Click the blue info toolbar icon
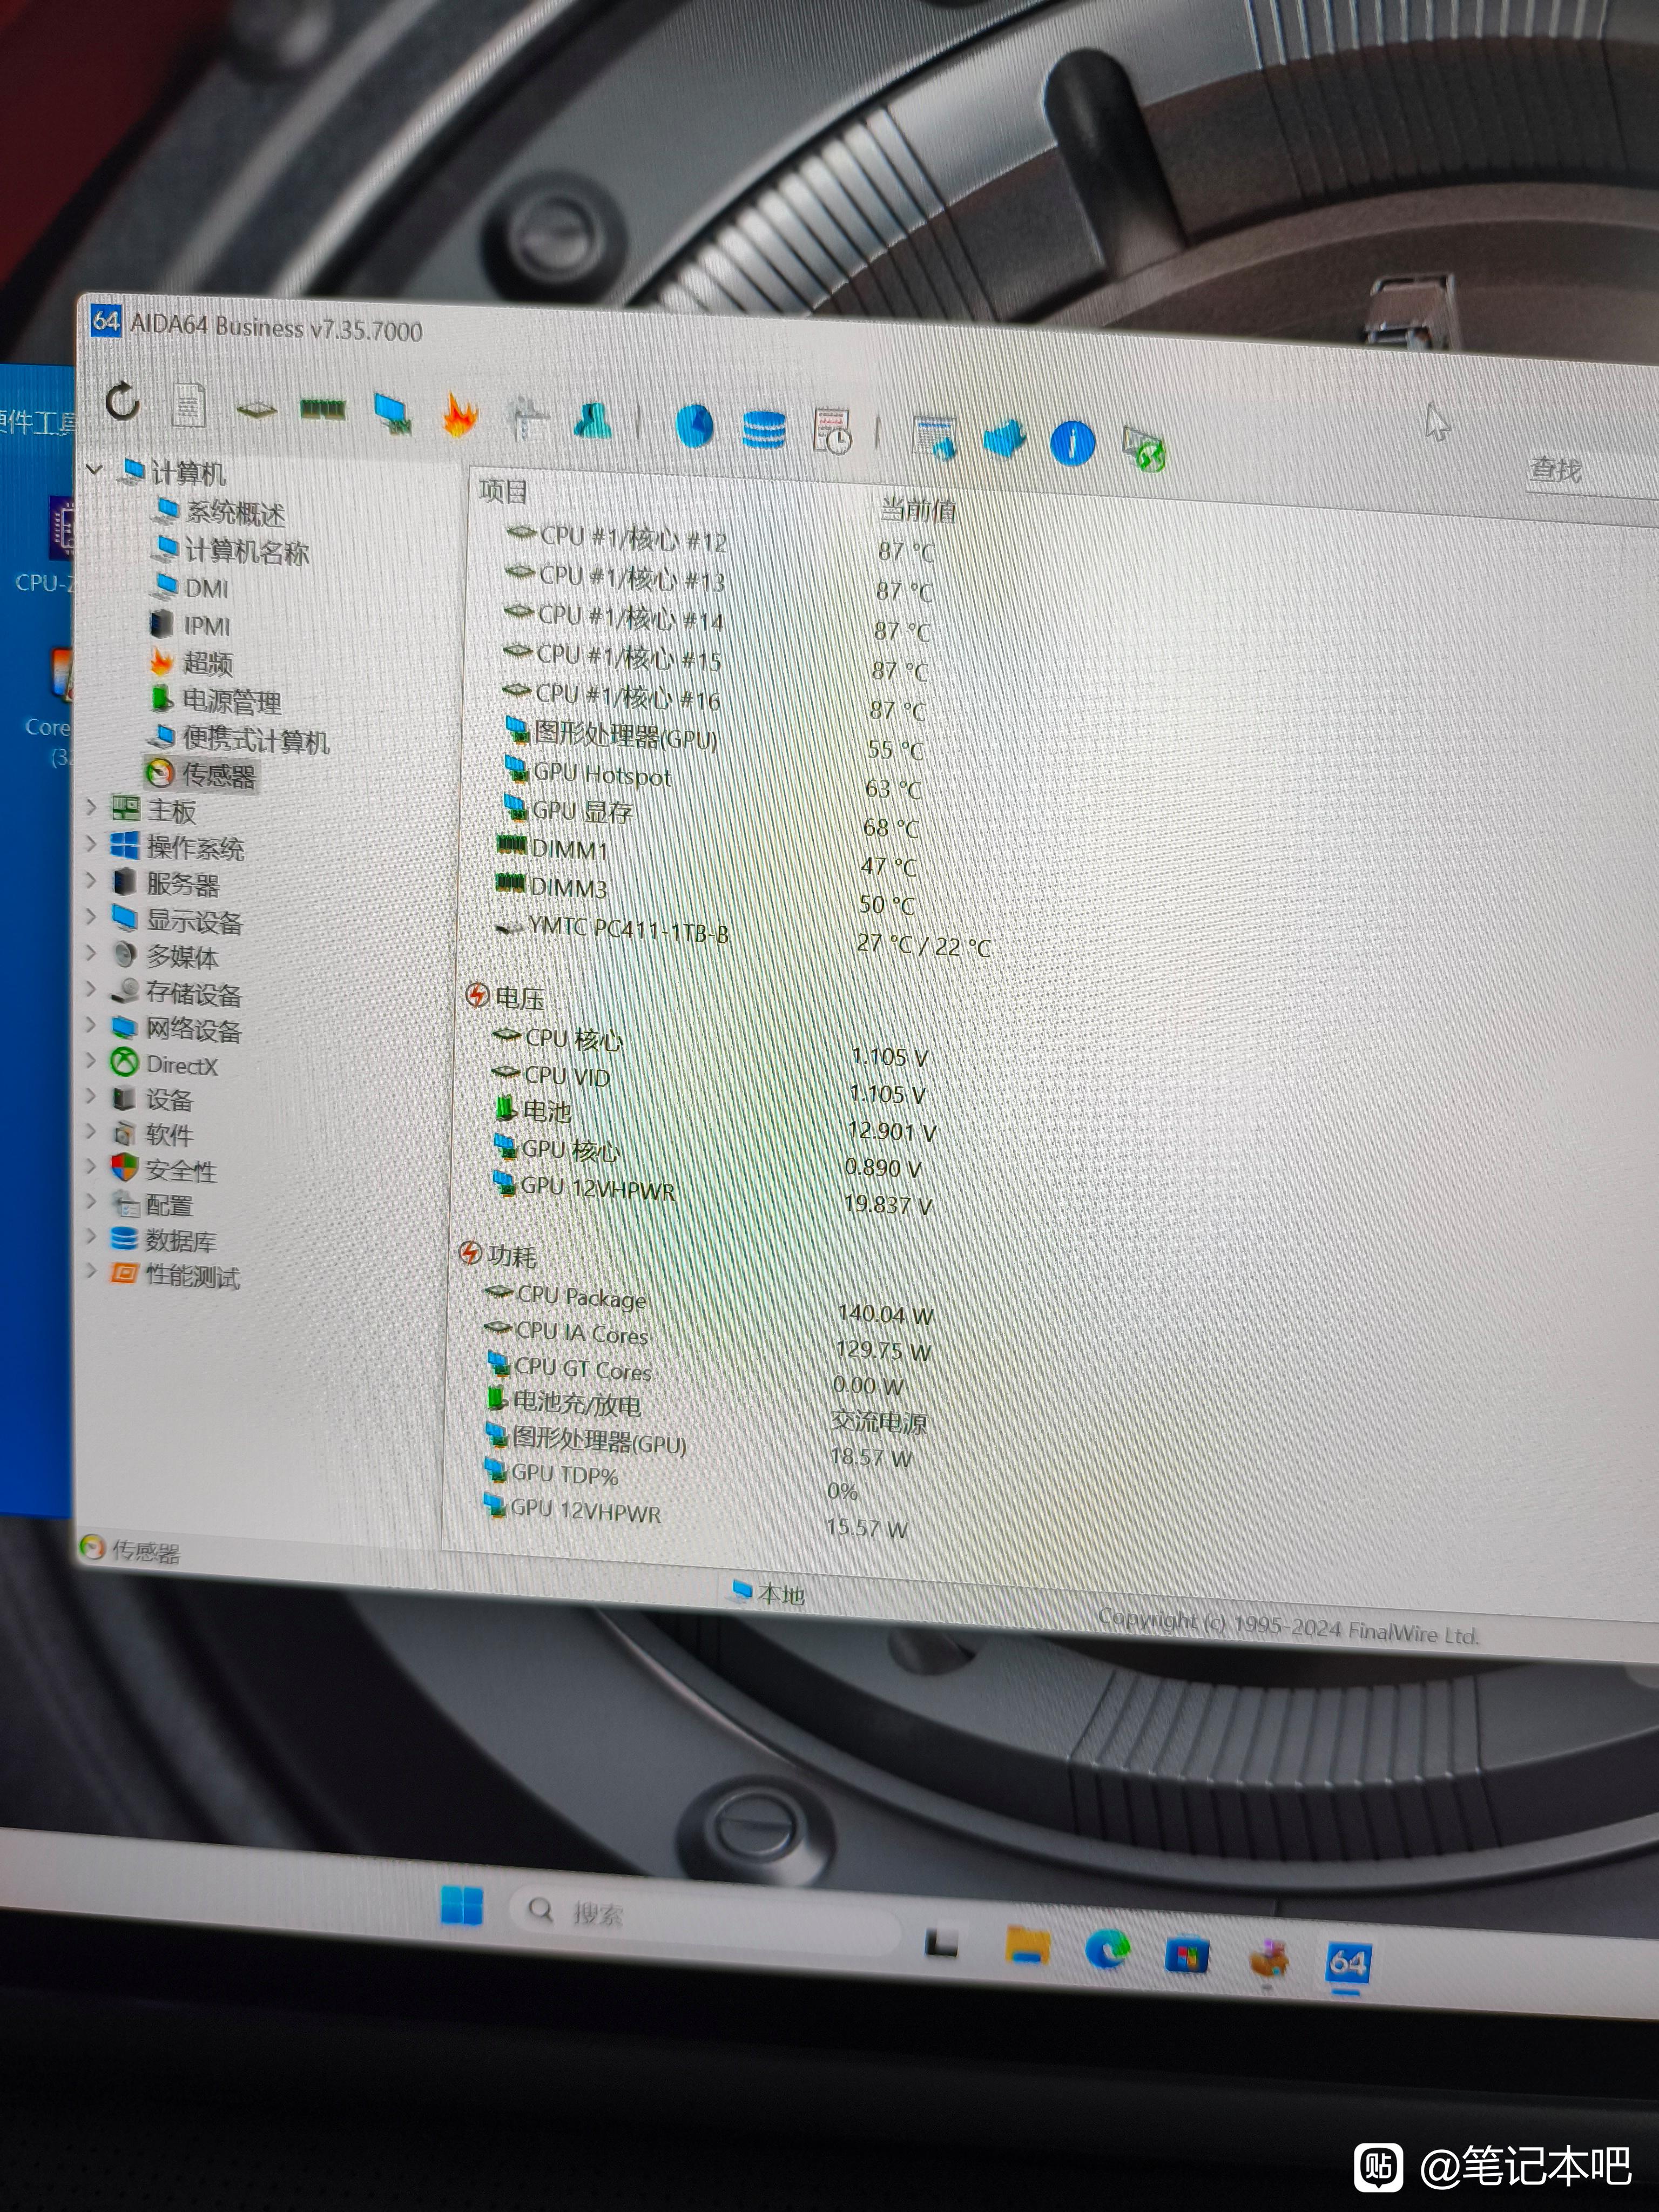Viewport: 1659px width, 2212px height. click(x=1073, y=442)
